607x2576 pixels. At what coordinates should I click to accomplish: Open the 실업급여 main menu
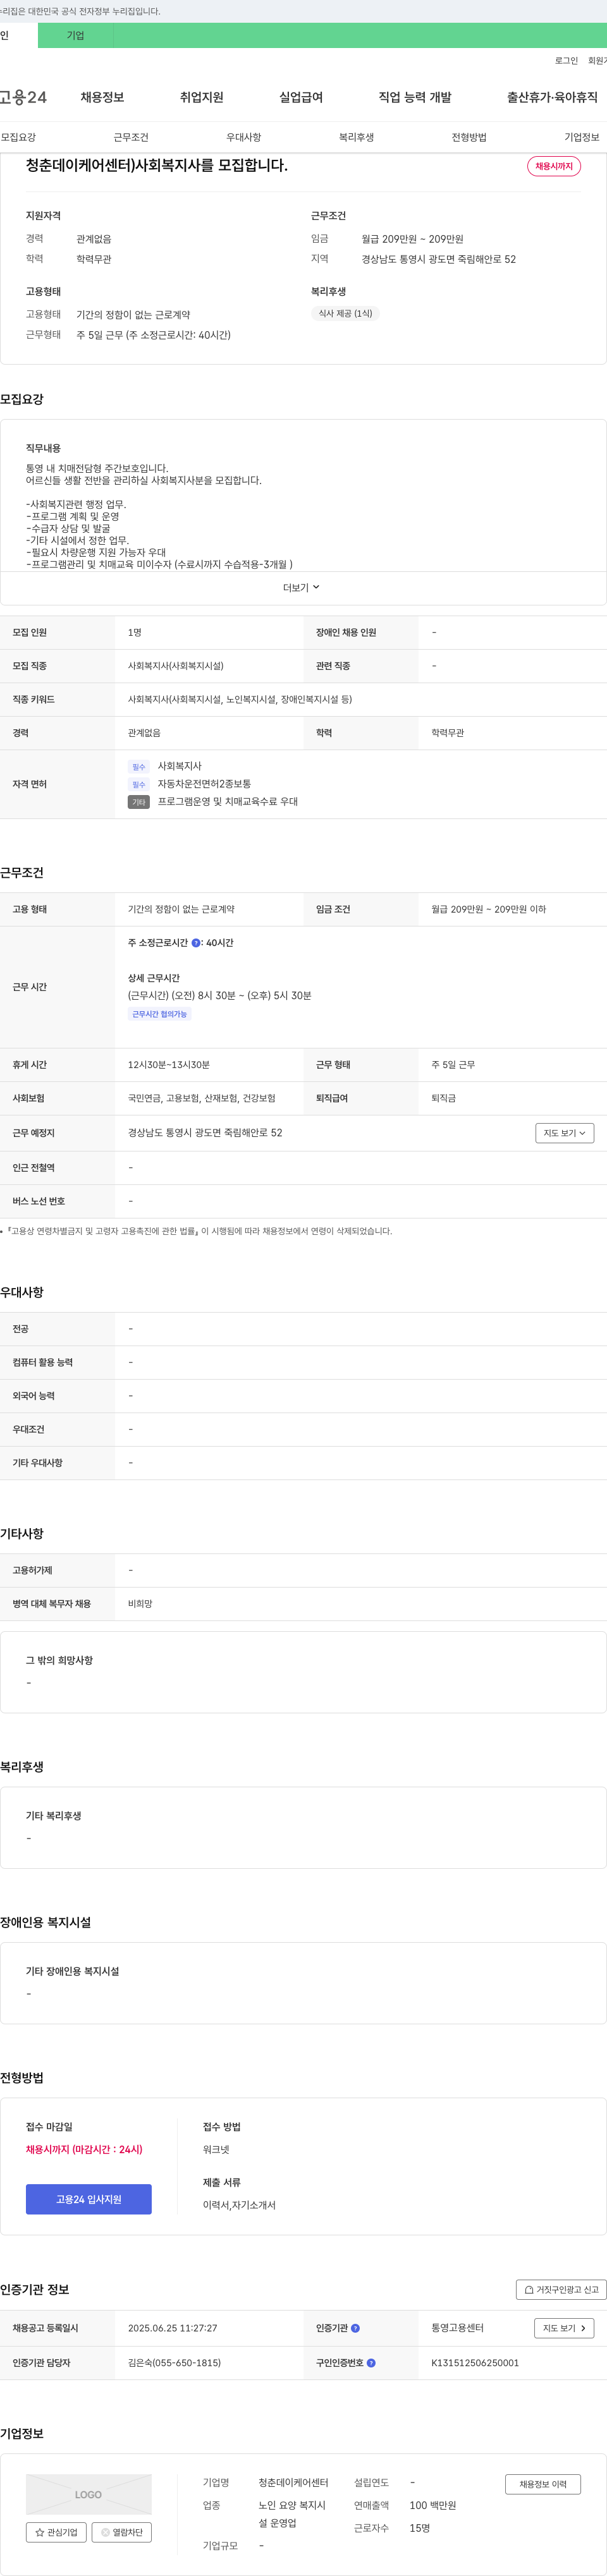tap(301, 97)
